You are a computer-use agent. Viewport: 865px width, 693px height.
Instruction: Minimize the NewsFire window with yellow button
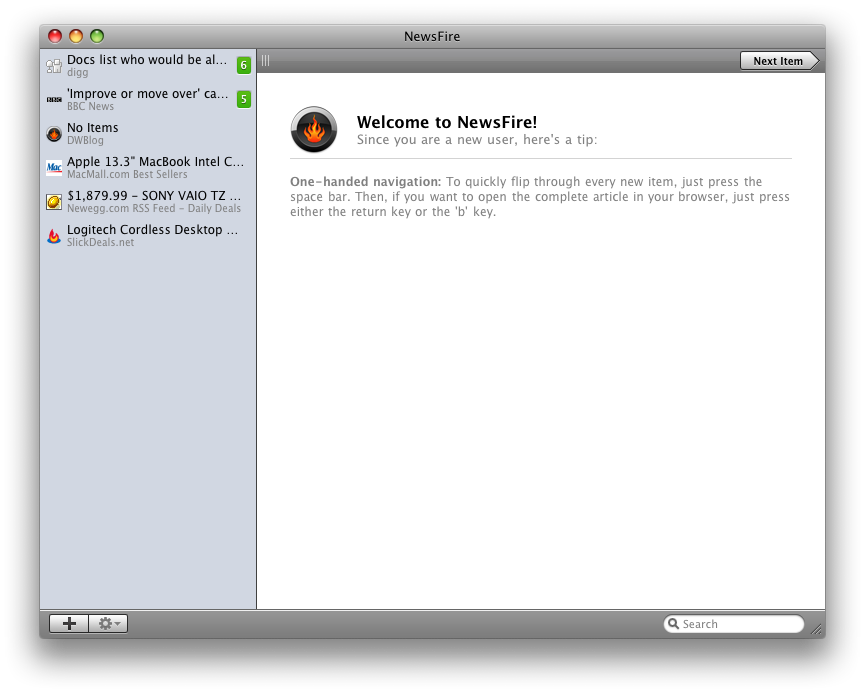coord(76,37)
